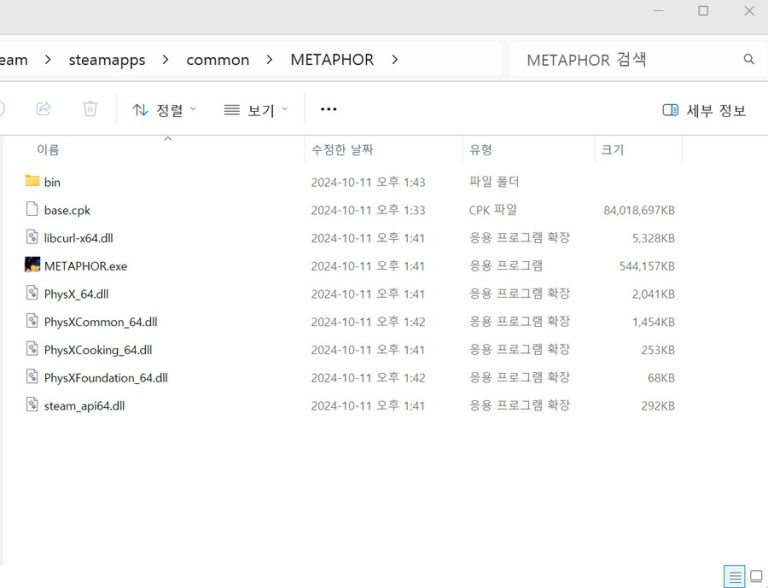The width and height of the screenshot is (768, 588).
Task: Switch to large thumbnails view icon
Action: 756,576
